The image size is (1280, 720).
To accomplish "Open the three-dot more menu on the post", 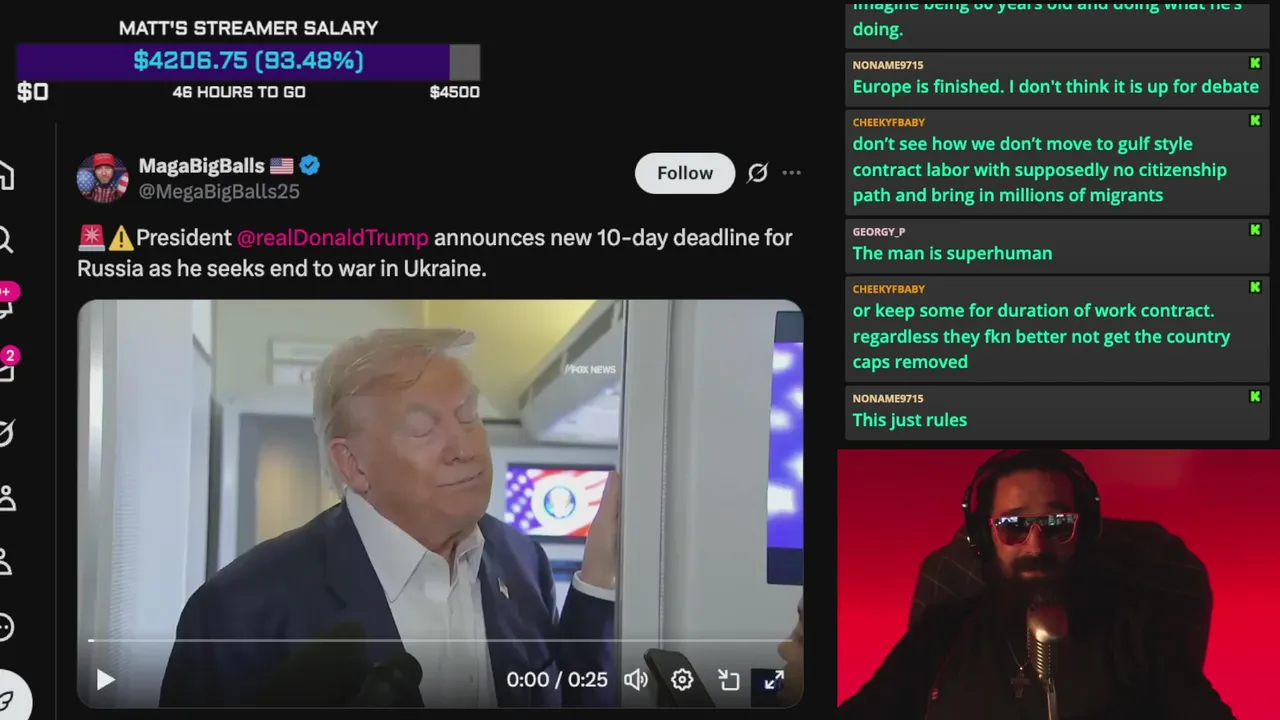I will pyautogui.click(x=791, y=173).
